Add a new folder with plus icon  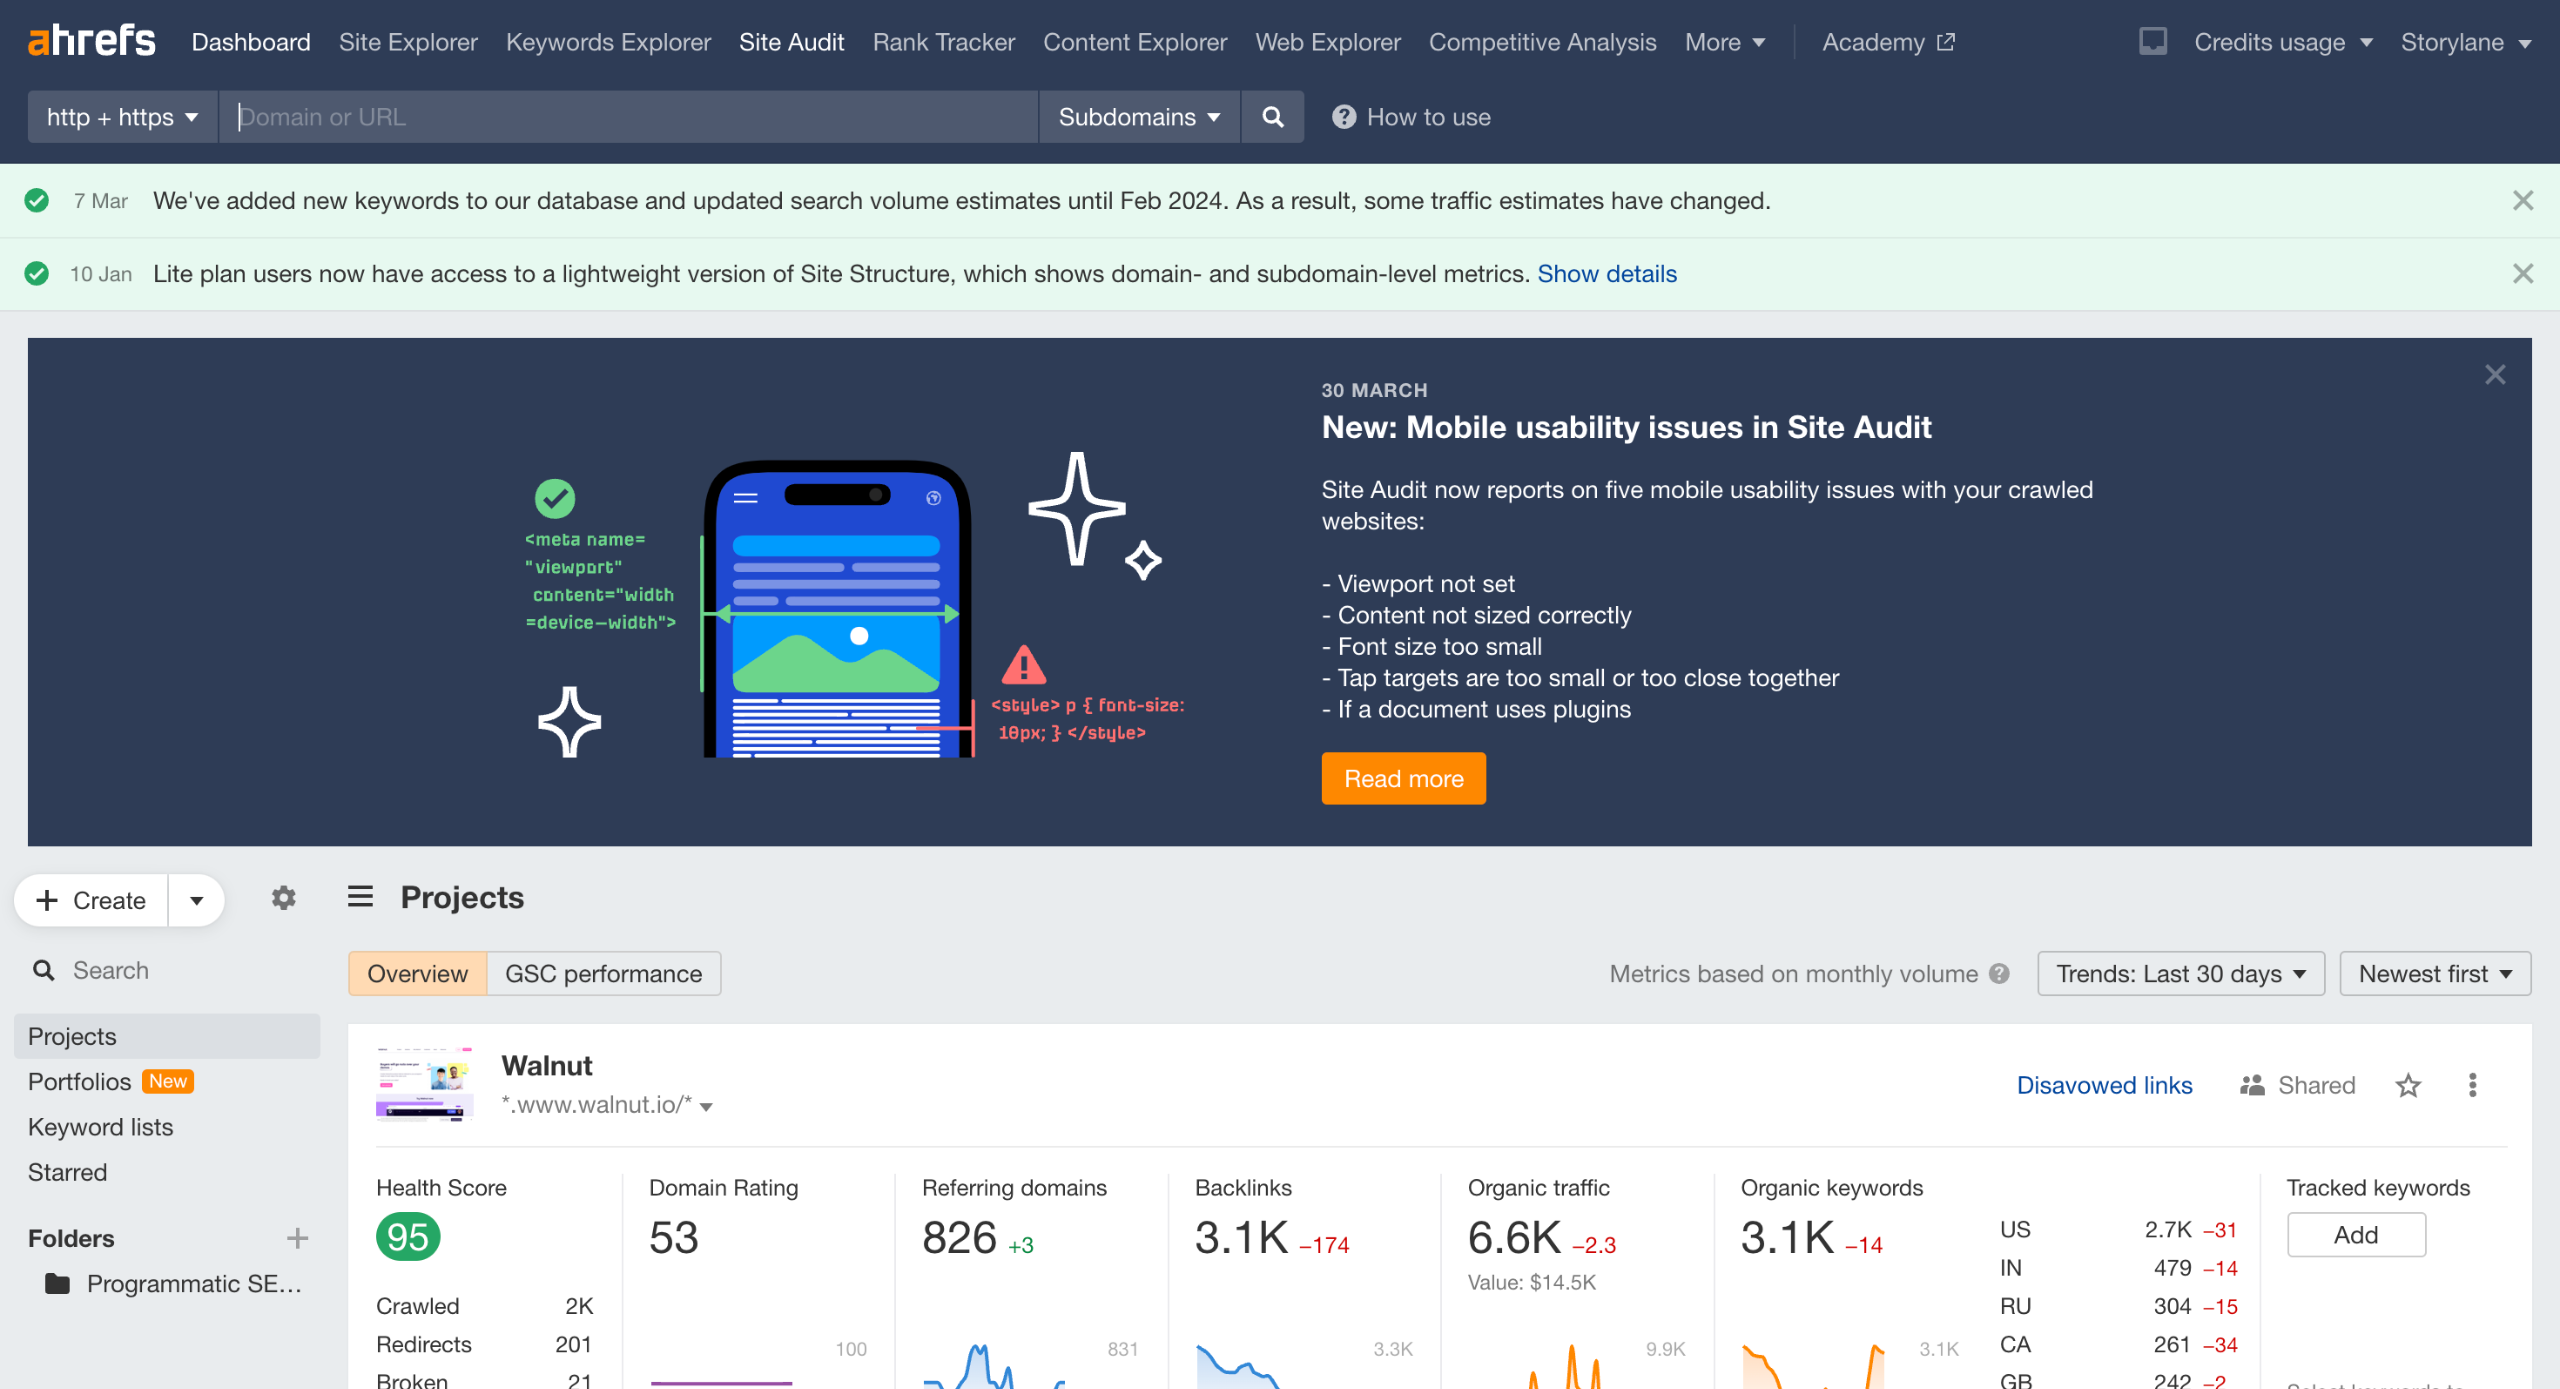pyautogui.click(x=297, y=1238)
